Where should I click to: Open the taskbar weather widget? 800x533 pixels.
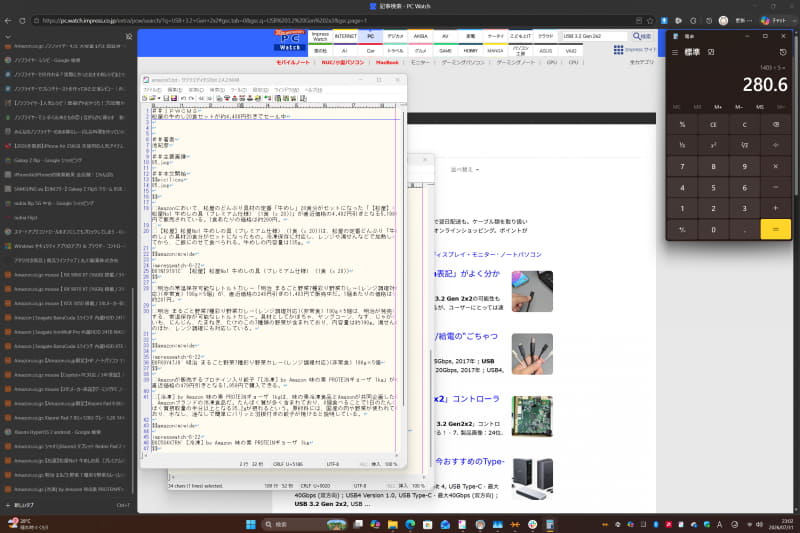(x=28, y=524)
